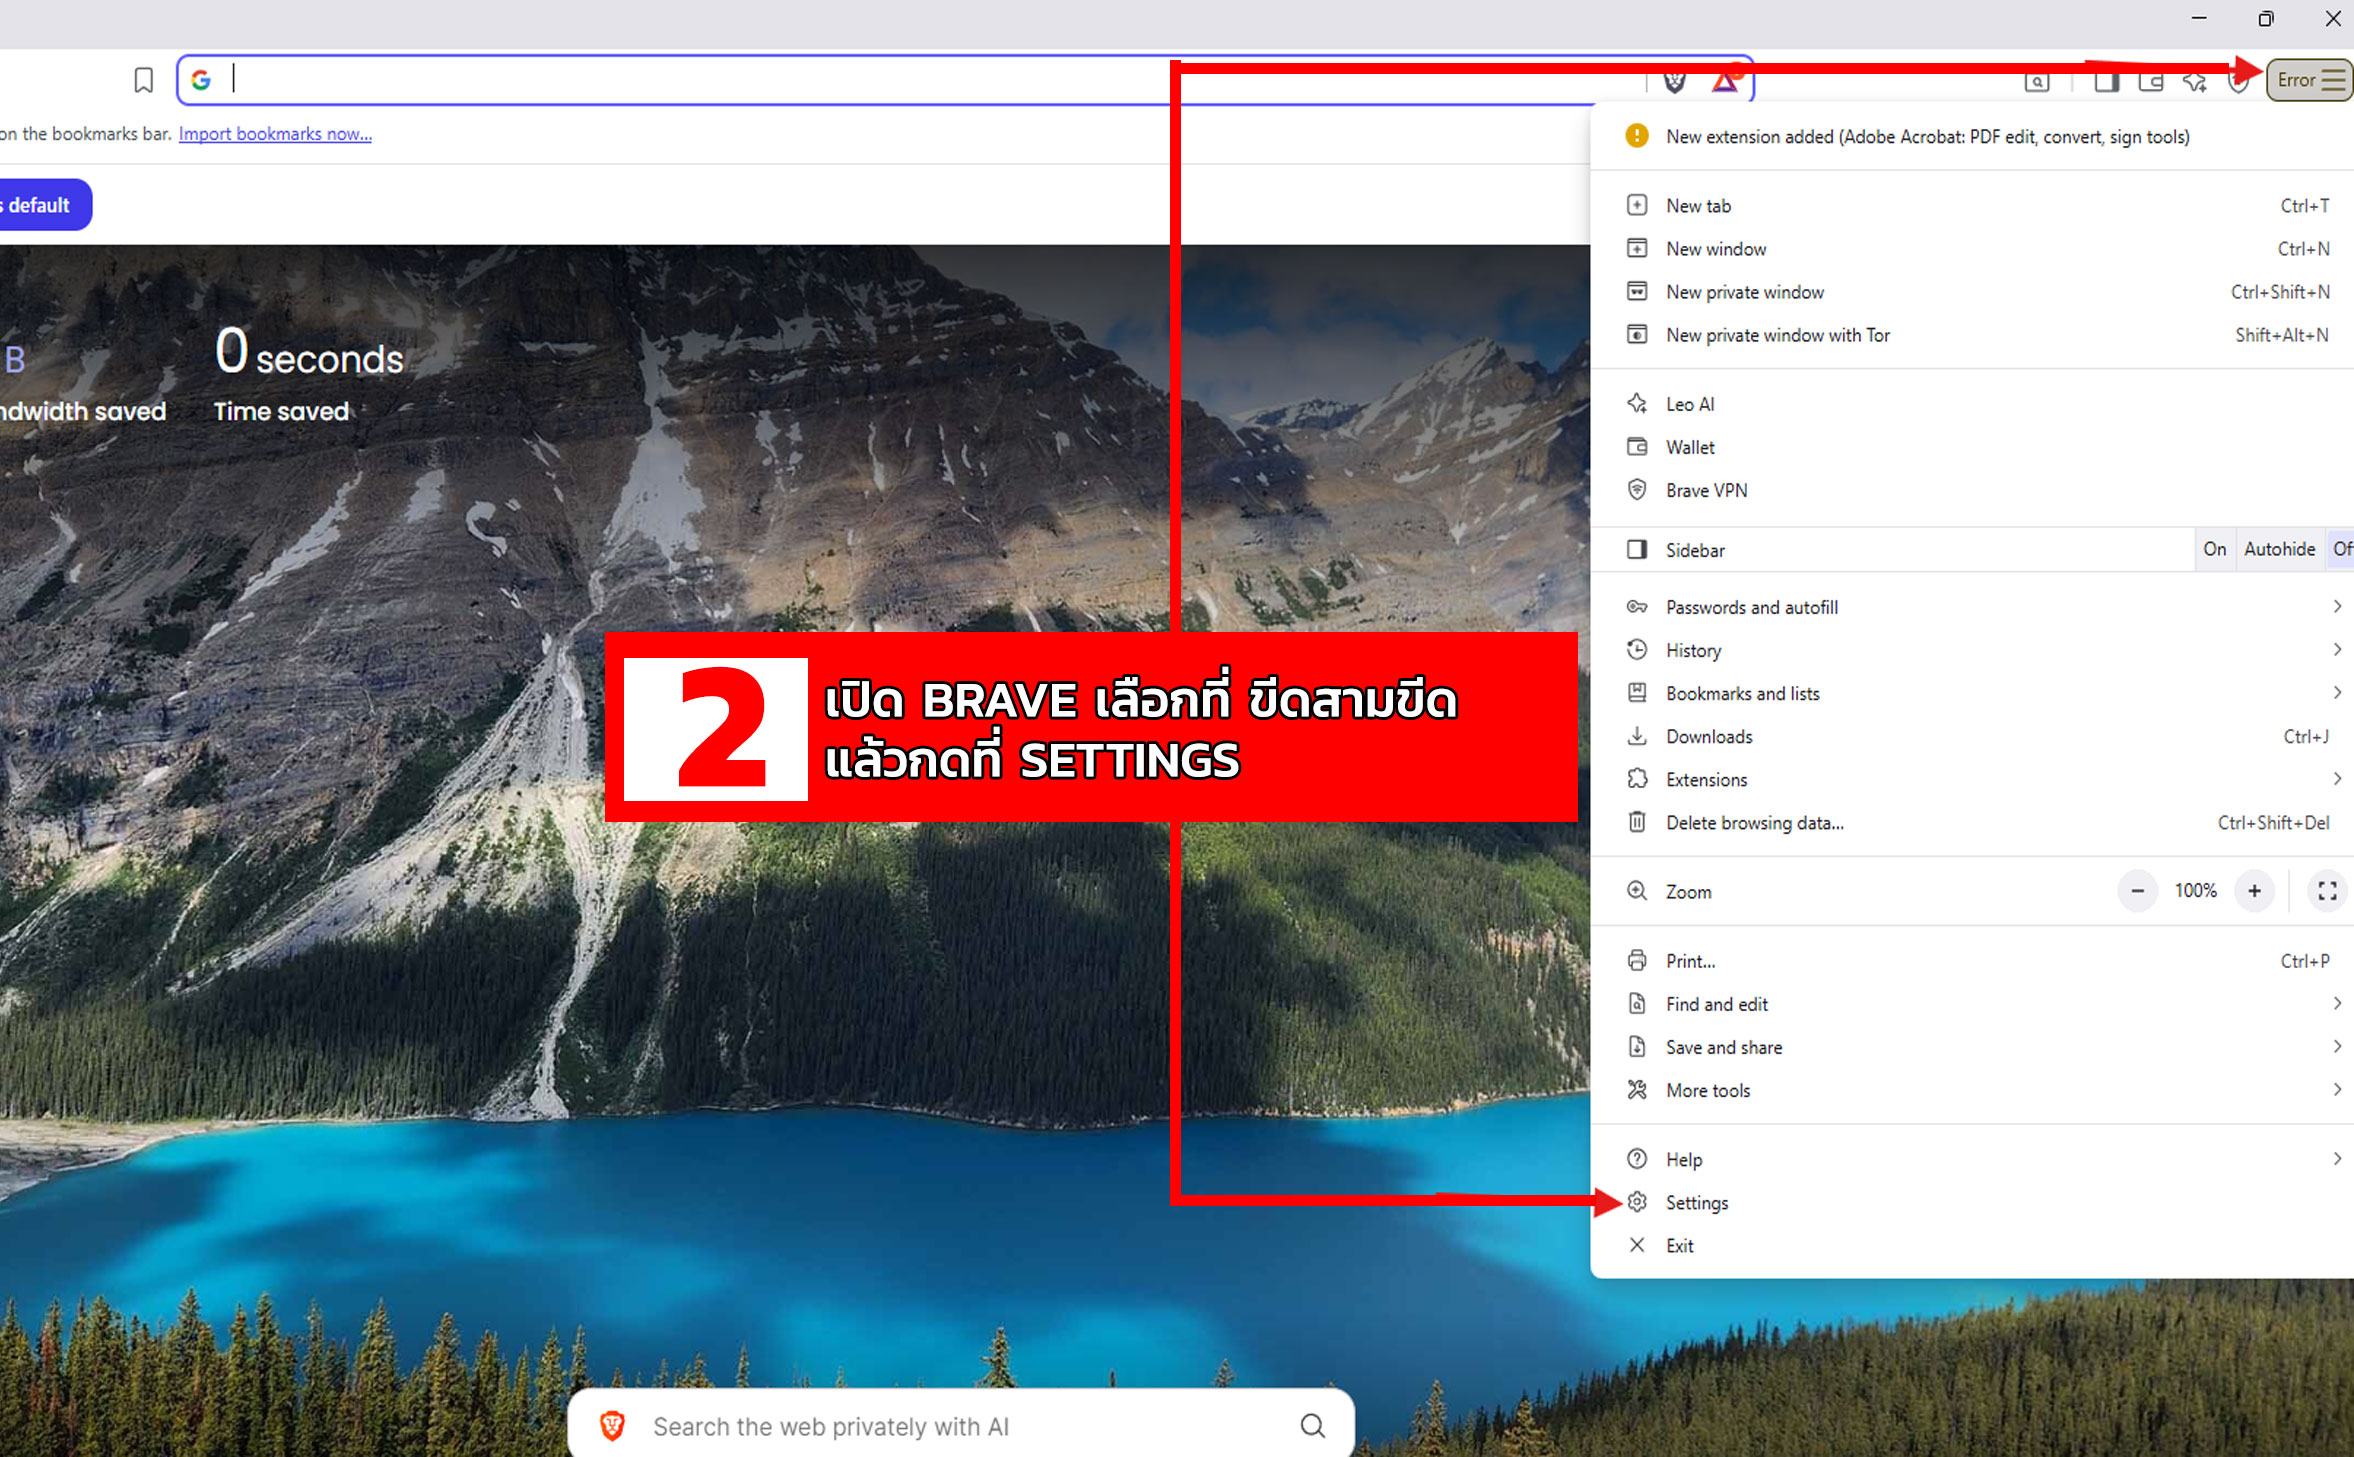Set Sidebar to Autohide

pos(2279,549)
